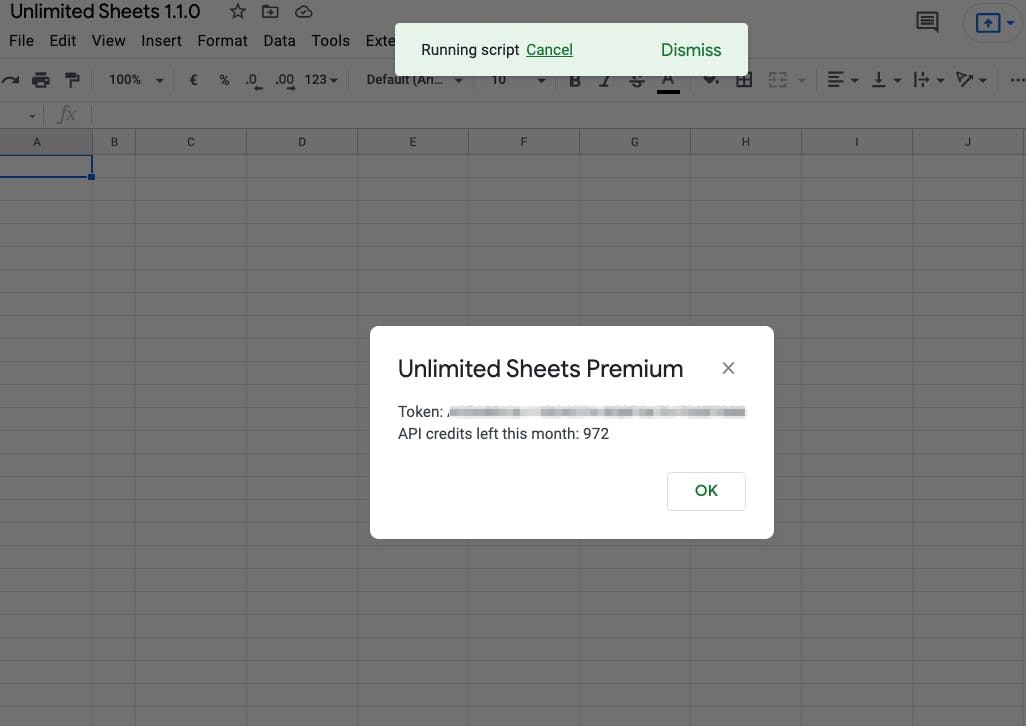This screenshot has width=1026, height=726.
Task: Star the Unlimited Sheets 1.1.0 document
Action: tap(238, 11)
